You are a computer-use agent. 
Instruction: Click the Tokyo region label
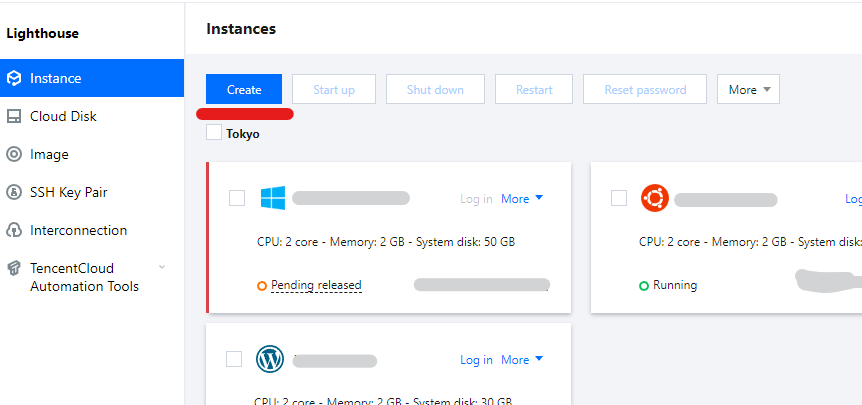click(242, 134)
